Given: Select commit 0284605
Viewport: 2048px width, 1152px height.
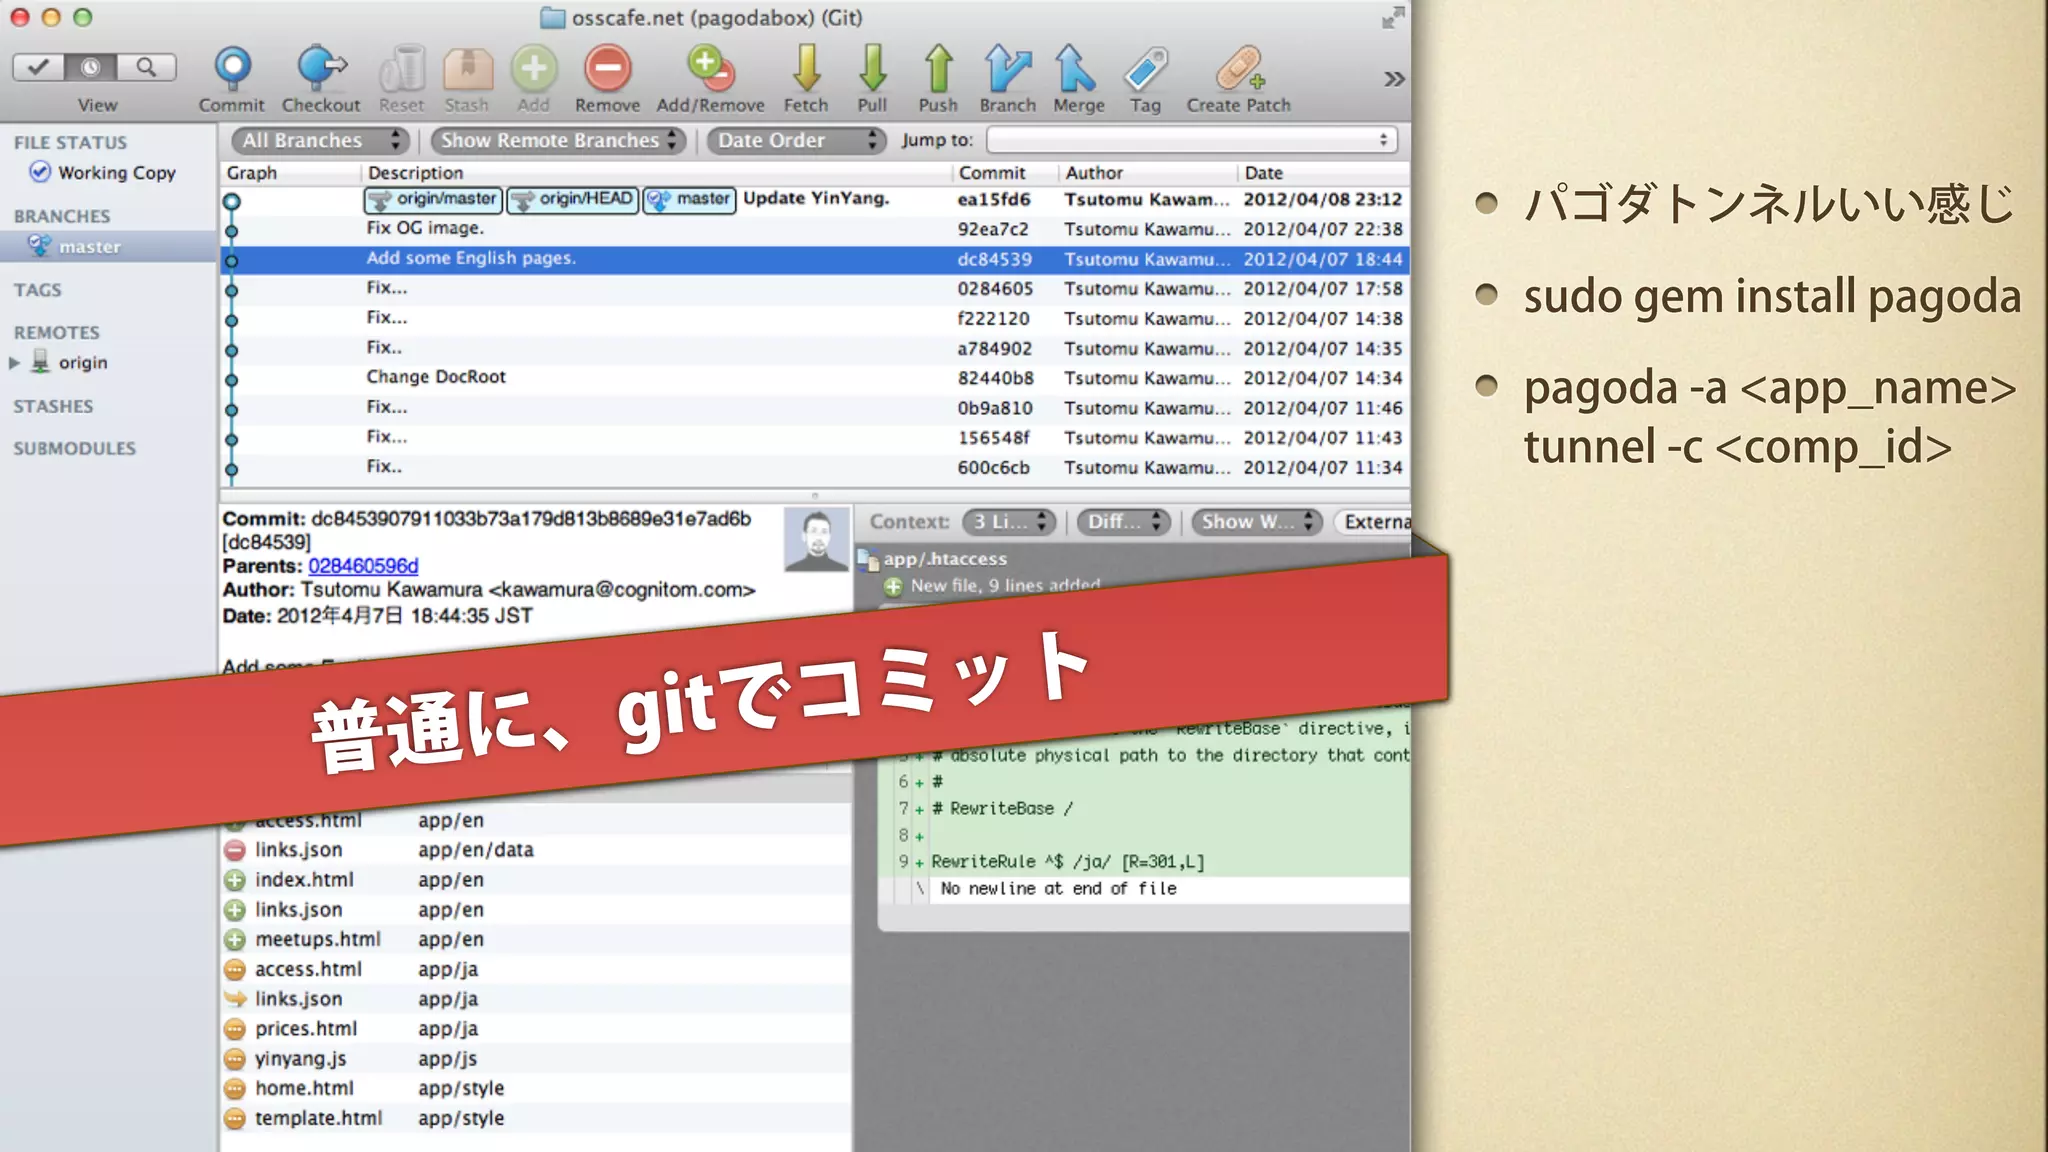Looking at the screenshot, I should tap(815, 289).
